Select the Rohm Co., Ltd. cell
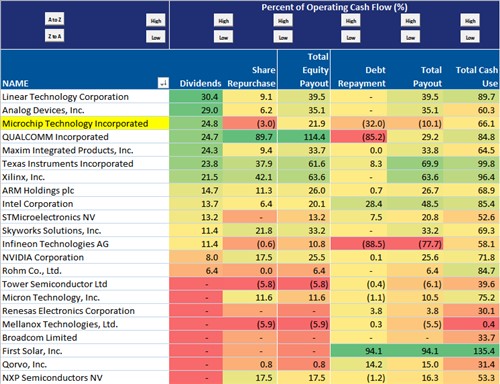 point(85,271)
